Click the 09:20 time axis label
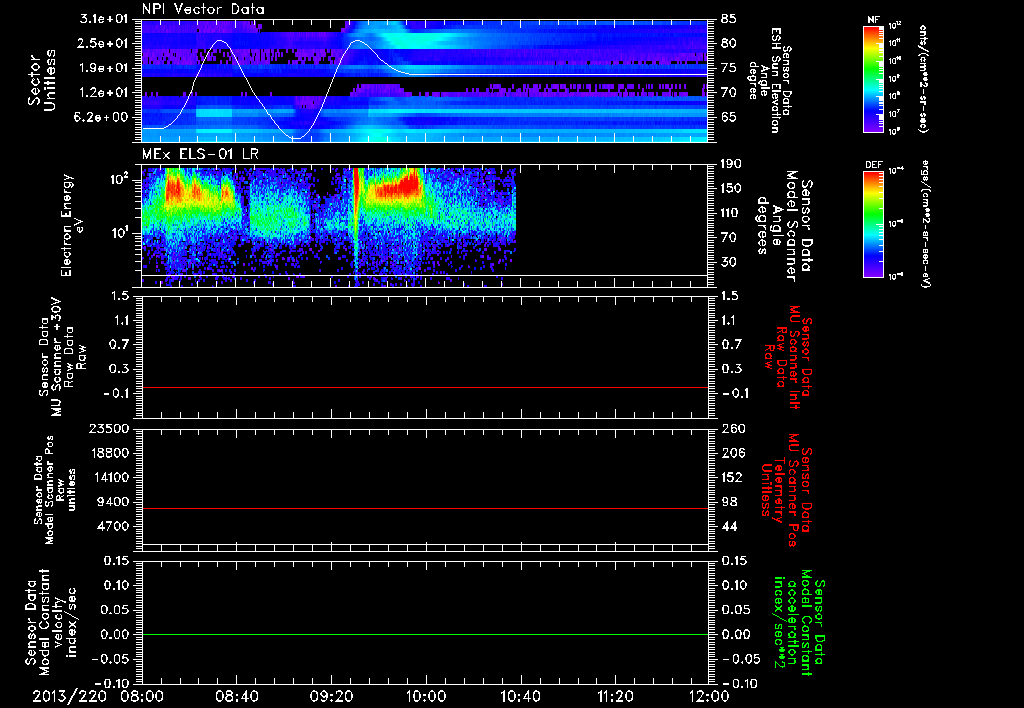This screenshot has width=1024, height=708. click(331, 696)
